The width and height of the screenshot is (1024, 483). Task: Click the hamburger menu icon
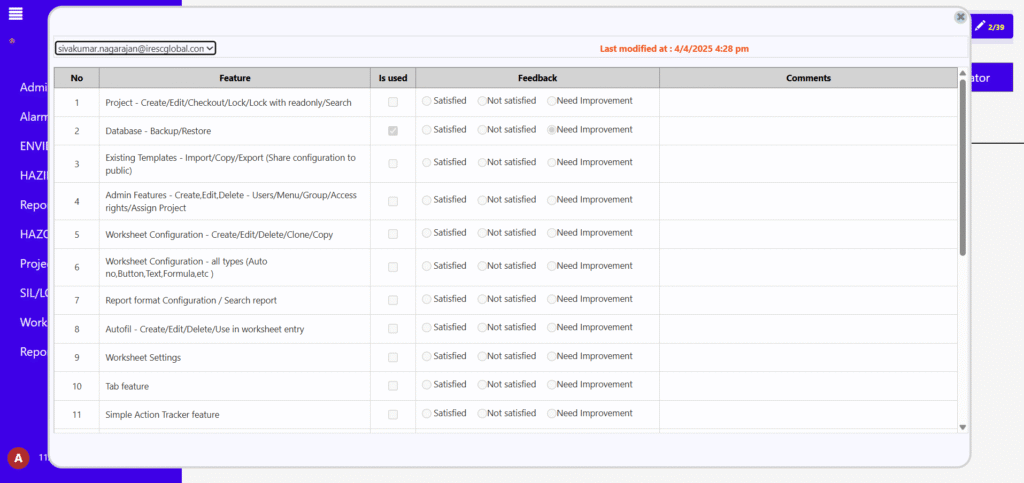[15, 13]
